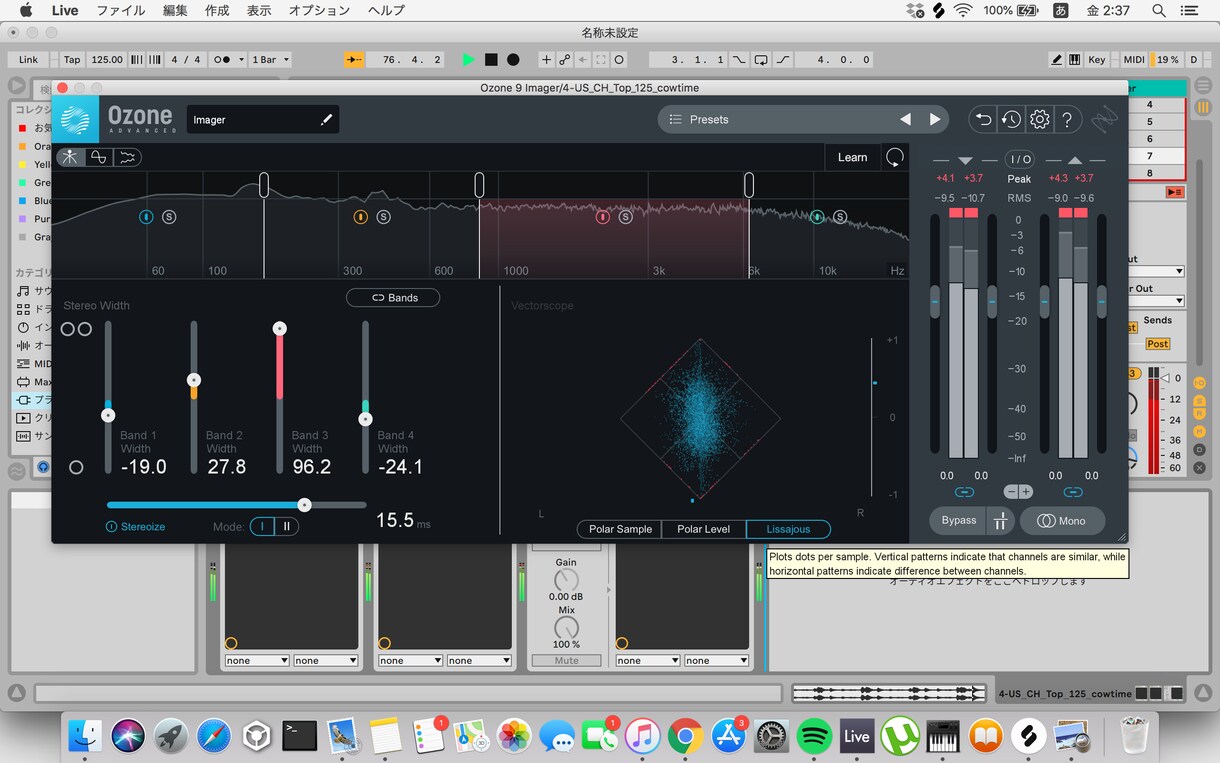Toggle the Stereoize power switch
Screen dimensions: 1220x763
click(111, 527)
